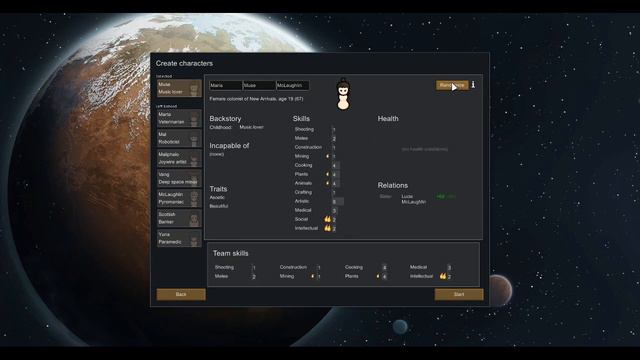This screenshot has height=360, width=640.
Task: Edit the last name field McLaughlin
Action: pyautogui.click(x=292, y=85)
